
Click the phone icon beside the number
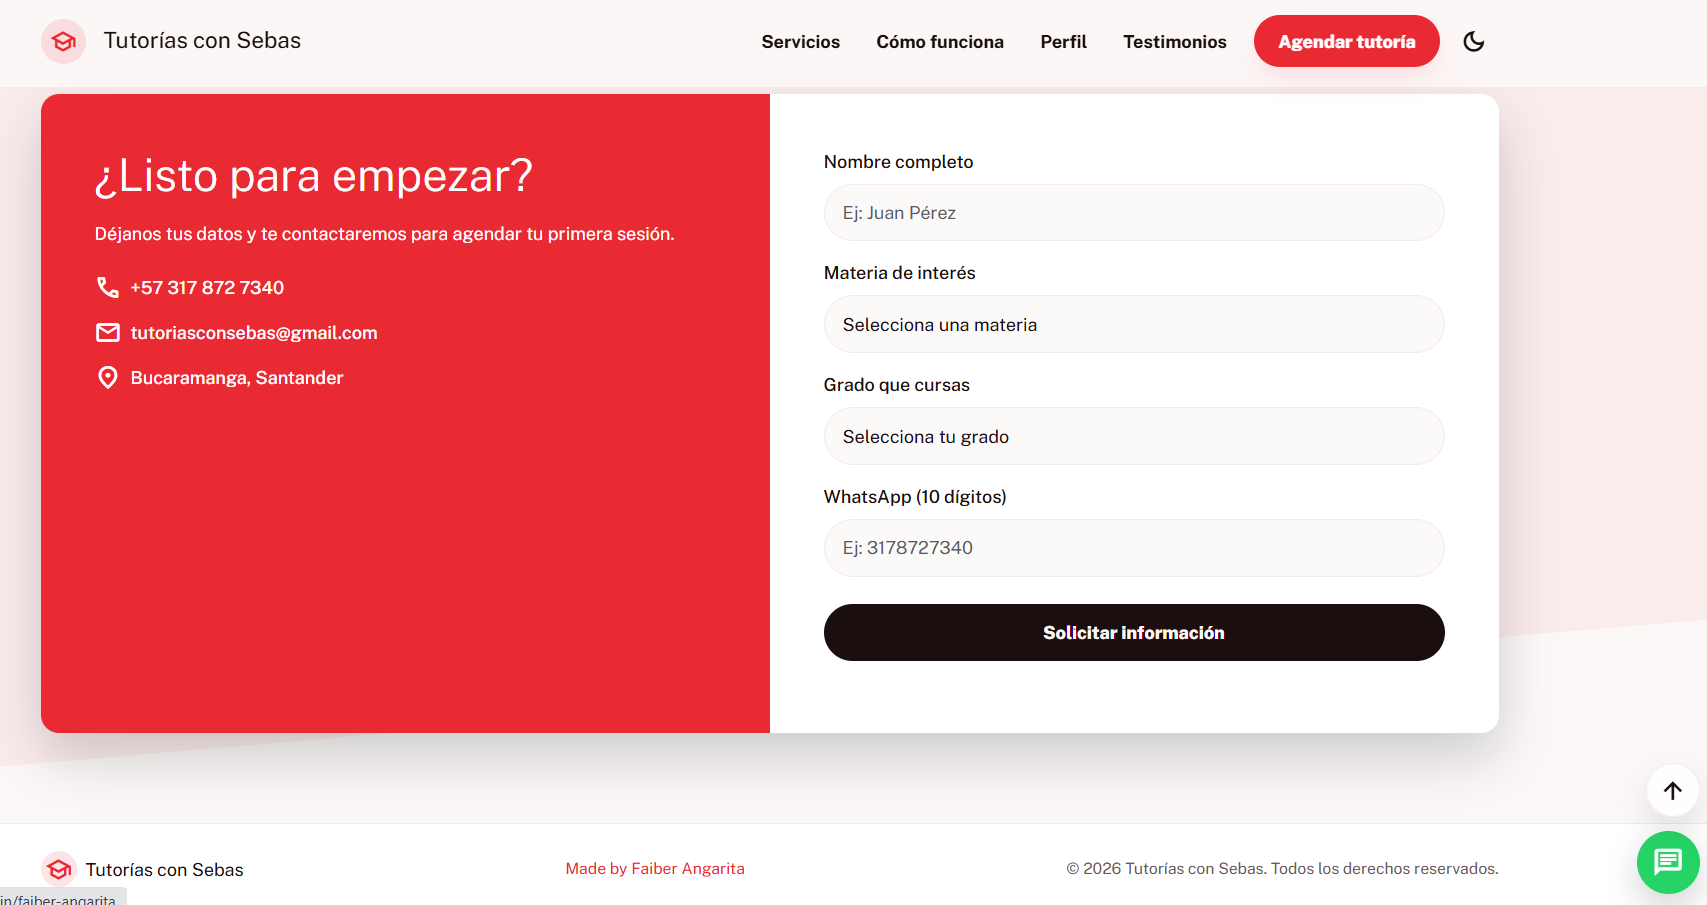click(x=107, y=288)
